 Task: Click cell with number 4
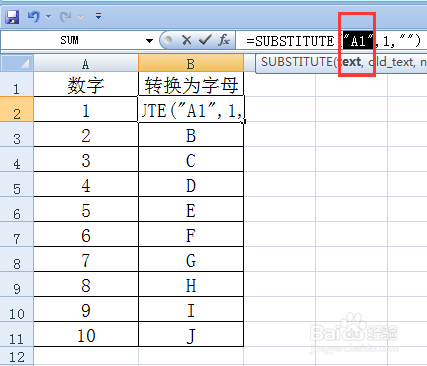point(86,184)
